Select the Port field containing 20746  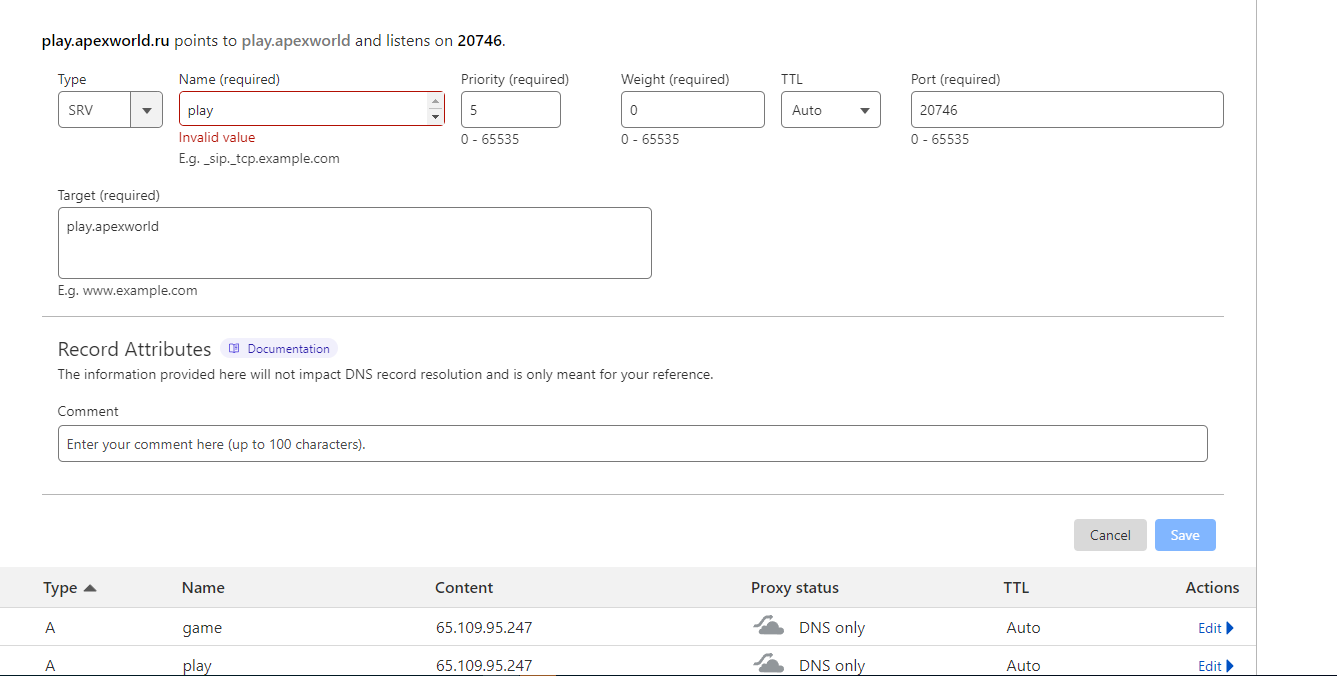coord(1066,110)
